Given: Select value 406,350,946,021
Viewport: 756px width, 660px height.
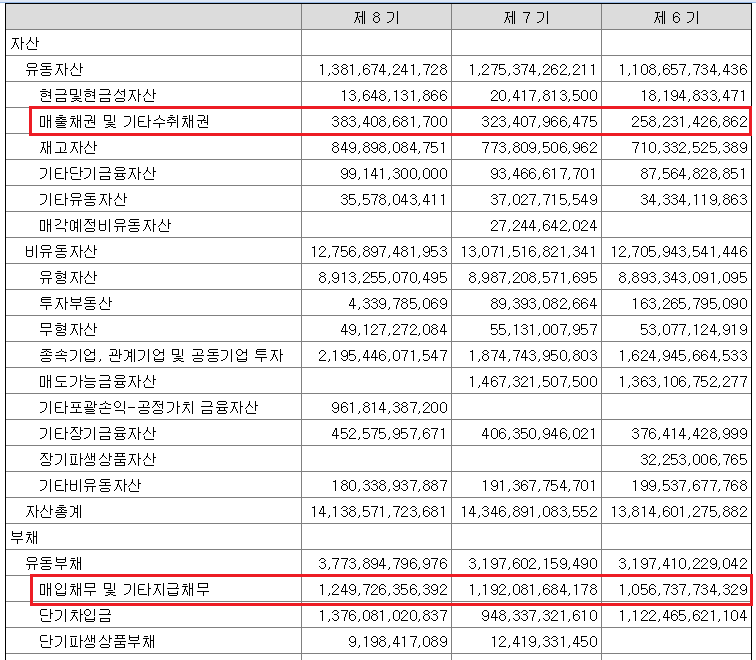Looking at the screenshot, I should (539, 434).
